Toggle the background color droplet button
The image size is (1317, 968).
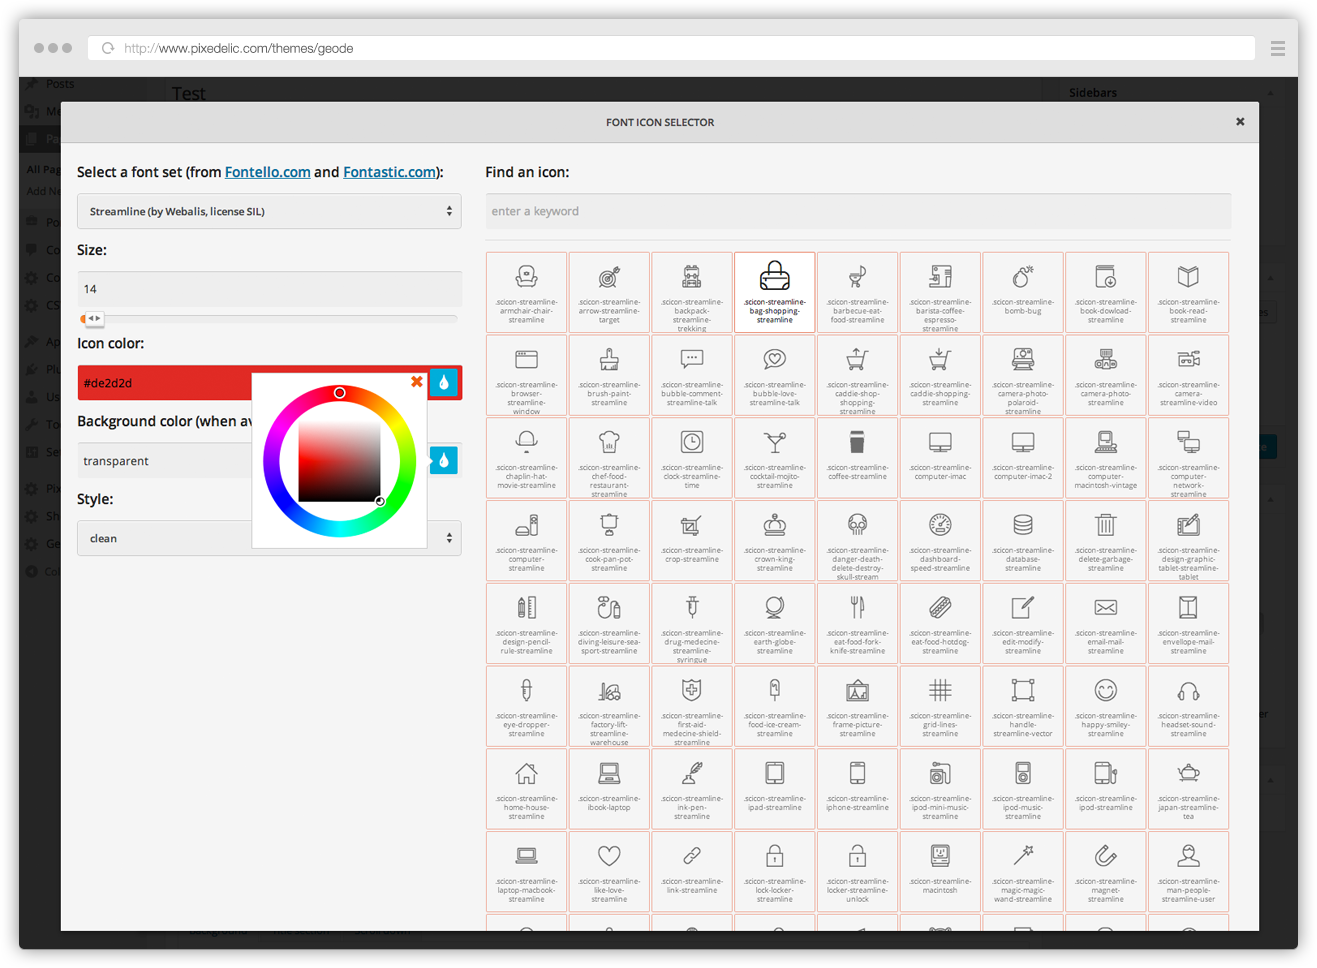click(x=444, y=460)
